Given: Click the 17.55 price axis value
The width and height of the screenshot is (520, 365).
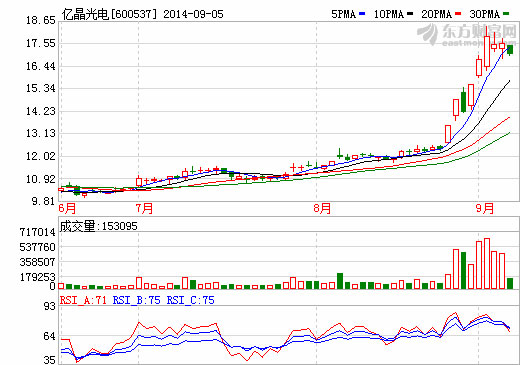Looking at the screenshot, I should 41,43.
